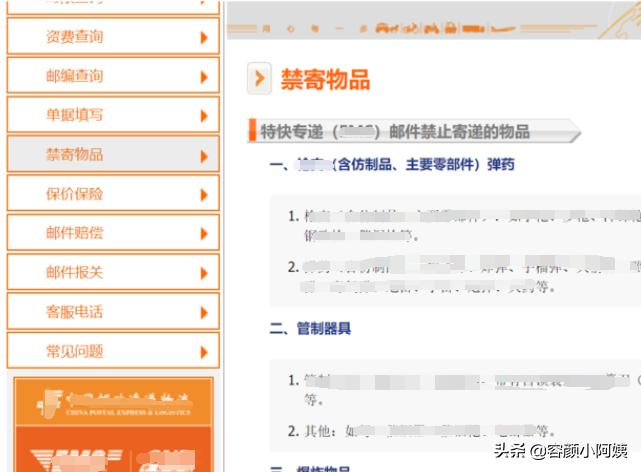Image resolution: width=641 pixels, height=472 pixels.
Task: Click the arrow beside 邮编查询
Action: tap(204, 77)
